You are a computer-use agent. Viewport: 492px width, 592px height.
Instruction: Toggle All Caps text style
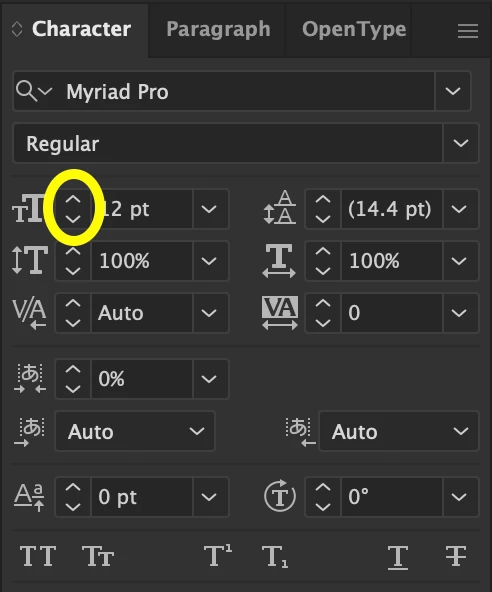[38, 556]
